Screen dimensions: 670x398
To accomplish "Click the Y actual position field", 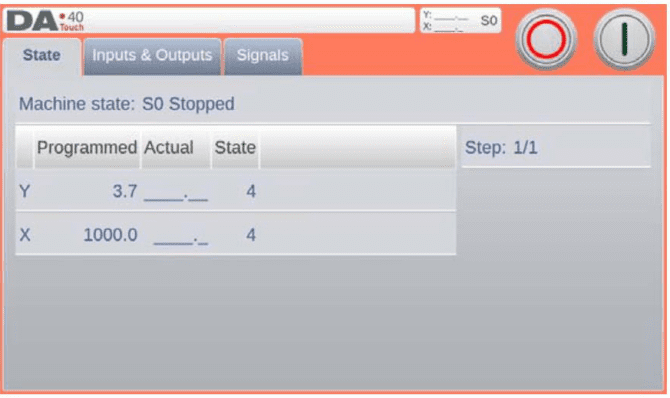I will tap(176, 192).
